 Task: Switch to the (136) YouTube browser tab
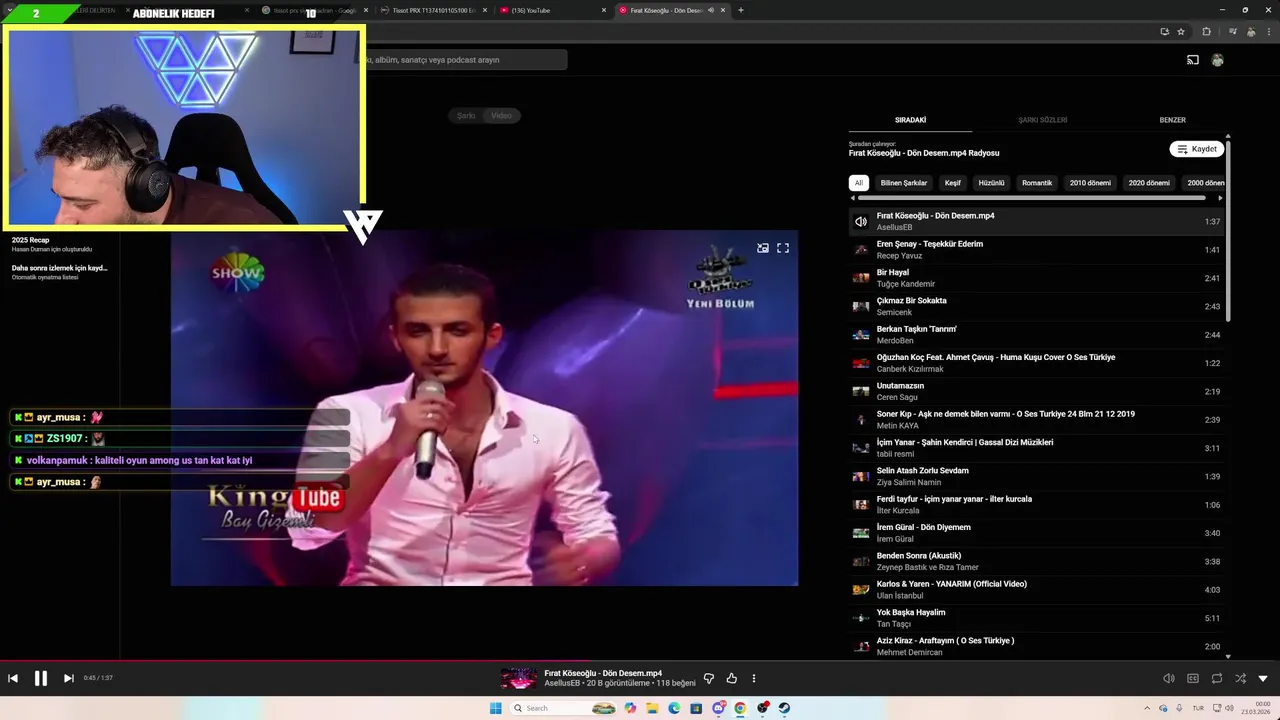click(x=553, y=10)
